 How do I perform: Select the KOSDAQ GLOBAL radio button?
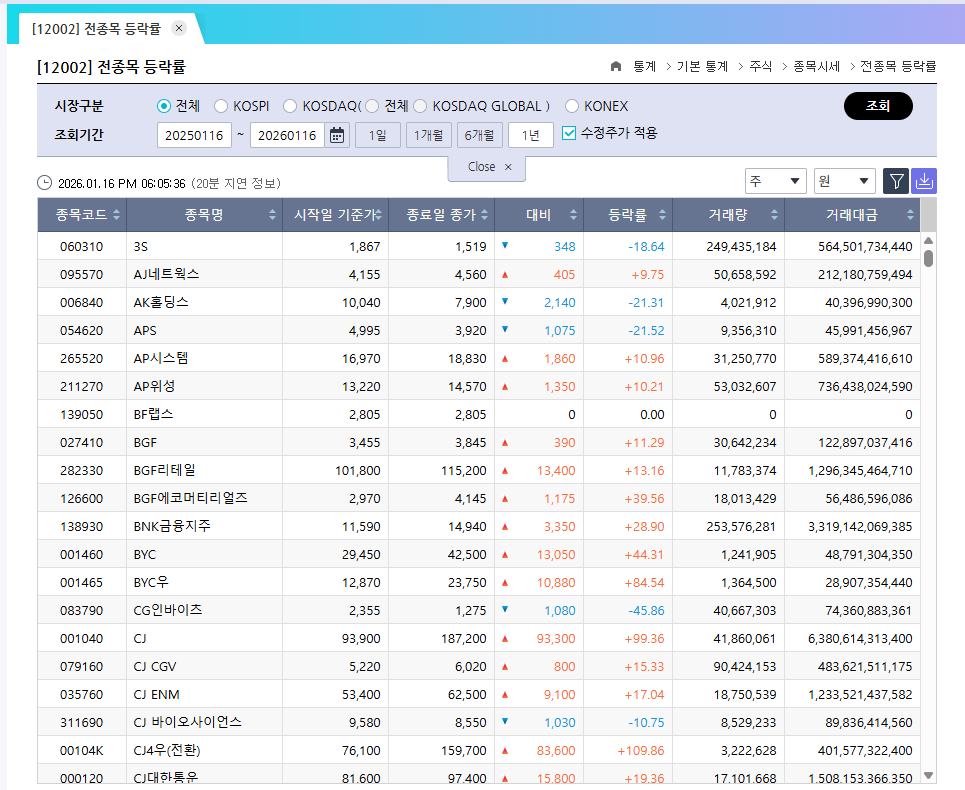point(420,106)
